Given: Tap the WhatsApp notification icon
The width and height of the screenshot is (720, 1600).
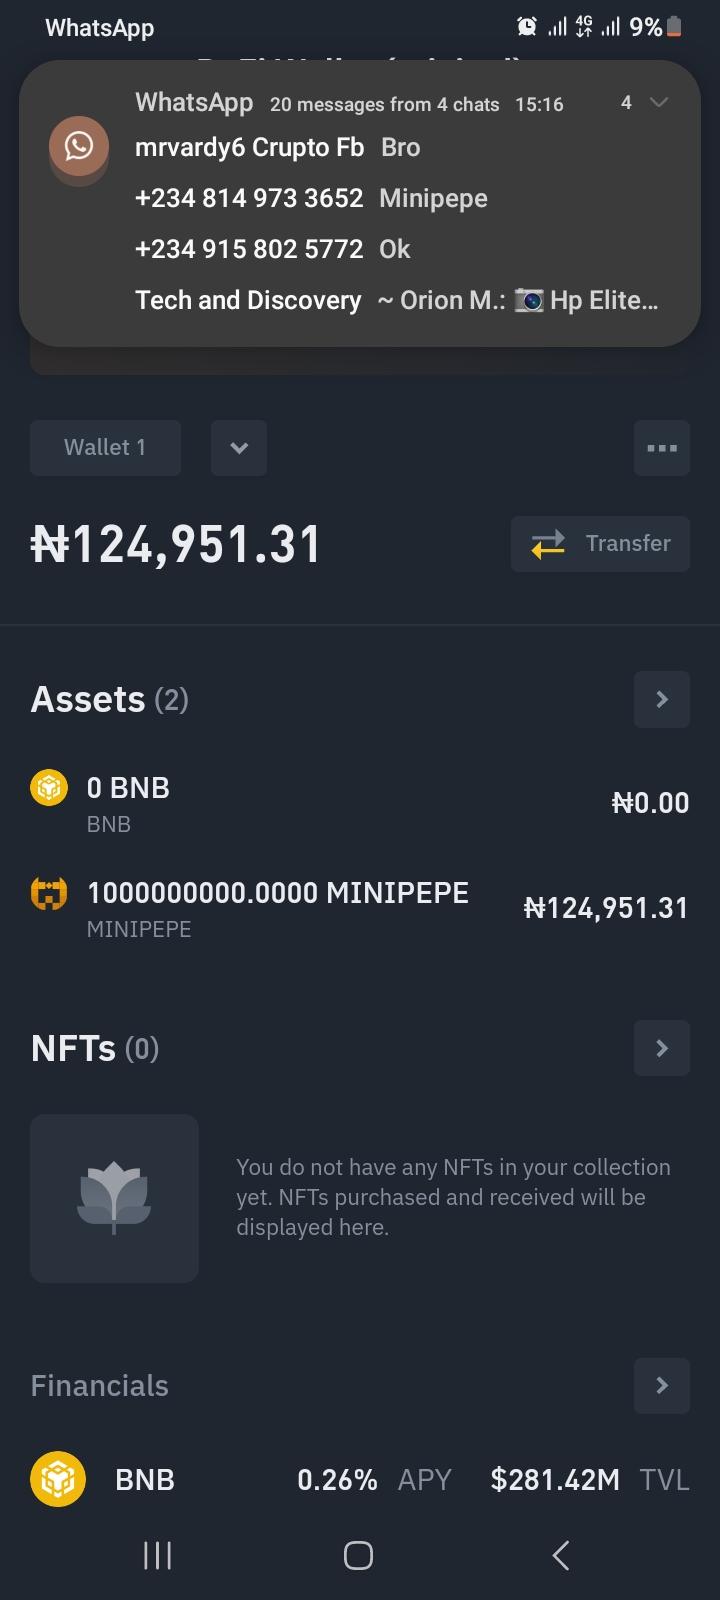Looking at the screenshot, I should pyautogui.click(x=79, y=146).
